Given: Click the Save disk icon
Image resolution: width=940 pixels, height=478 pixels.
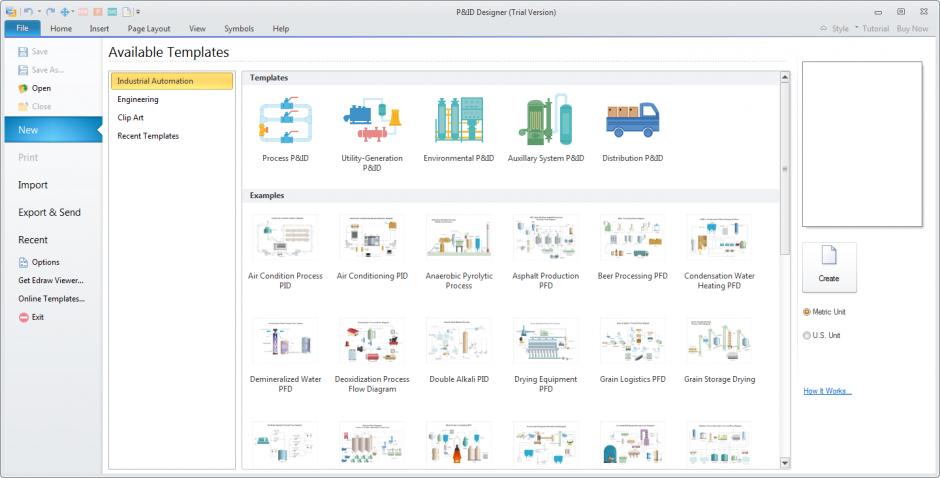Looking at the screenshot, I should pos(23,52).
